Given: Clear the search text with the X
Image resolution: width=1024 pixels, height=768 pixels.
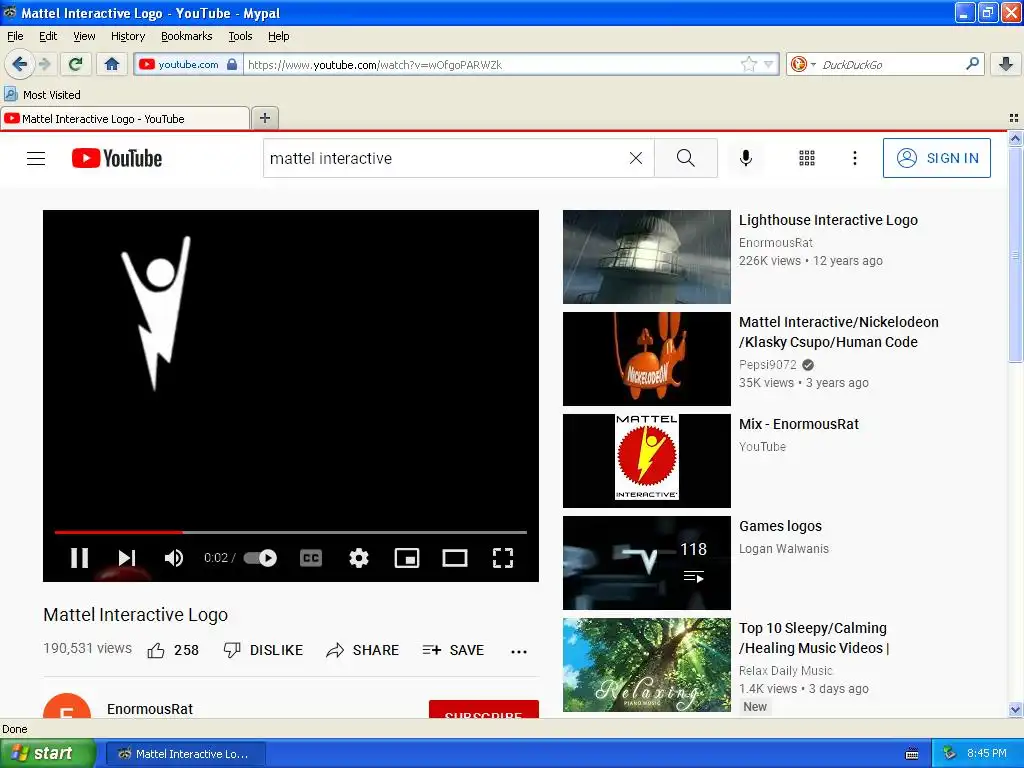Looking at the screenshot, I should click(x=635, y=158).
